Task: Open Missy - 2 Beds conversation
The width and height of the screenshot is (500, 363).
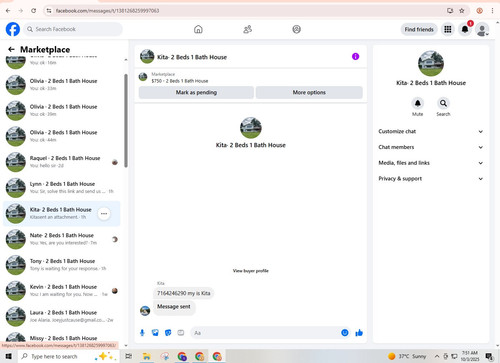Action: 62,336
